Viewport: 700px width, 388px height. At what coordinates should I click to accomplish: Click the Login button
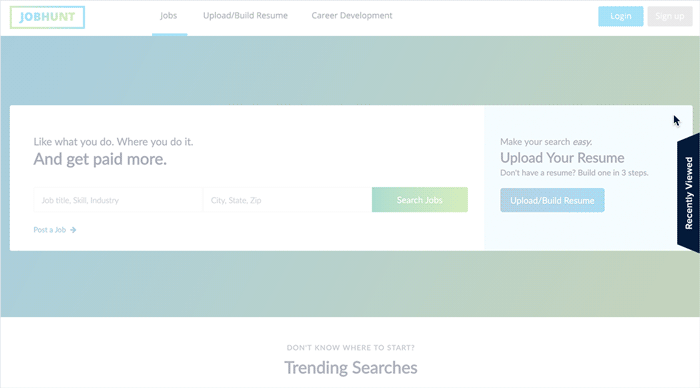[621, 16]
